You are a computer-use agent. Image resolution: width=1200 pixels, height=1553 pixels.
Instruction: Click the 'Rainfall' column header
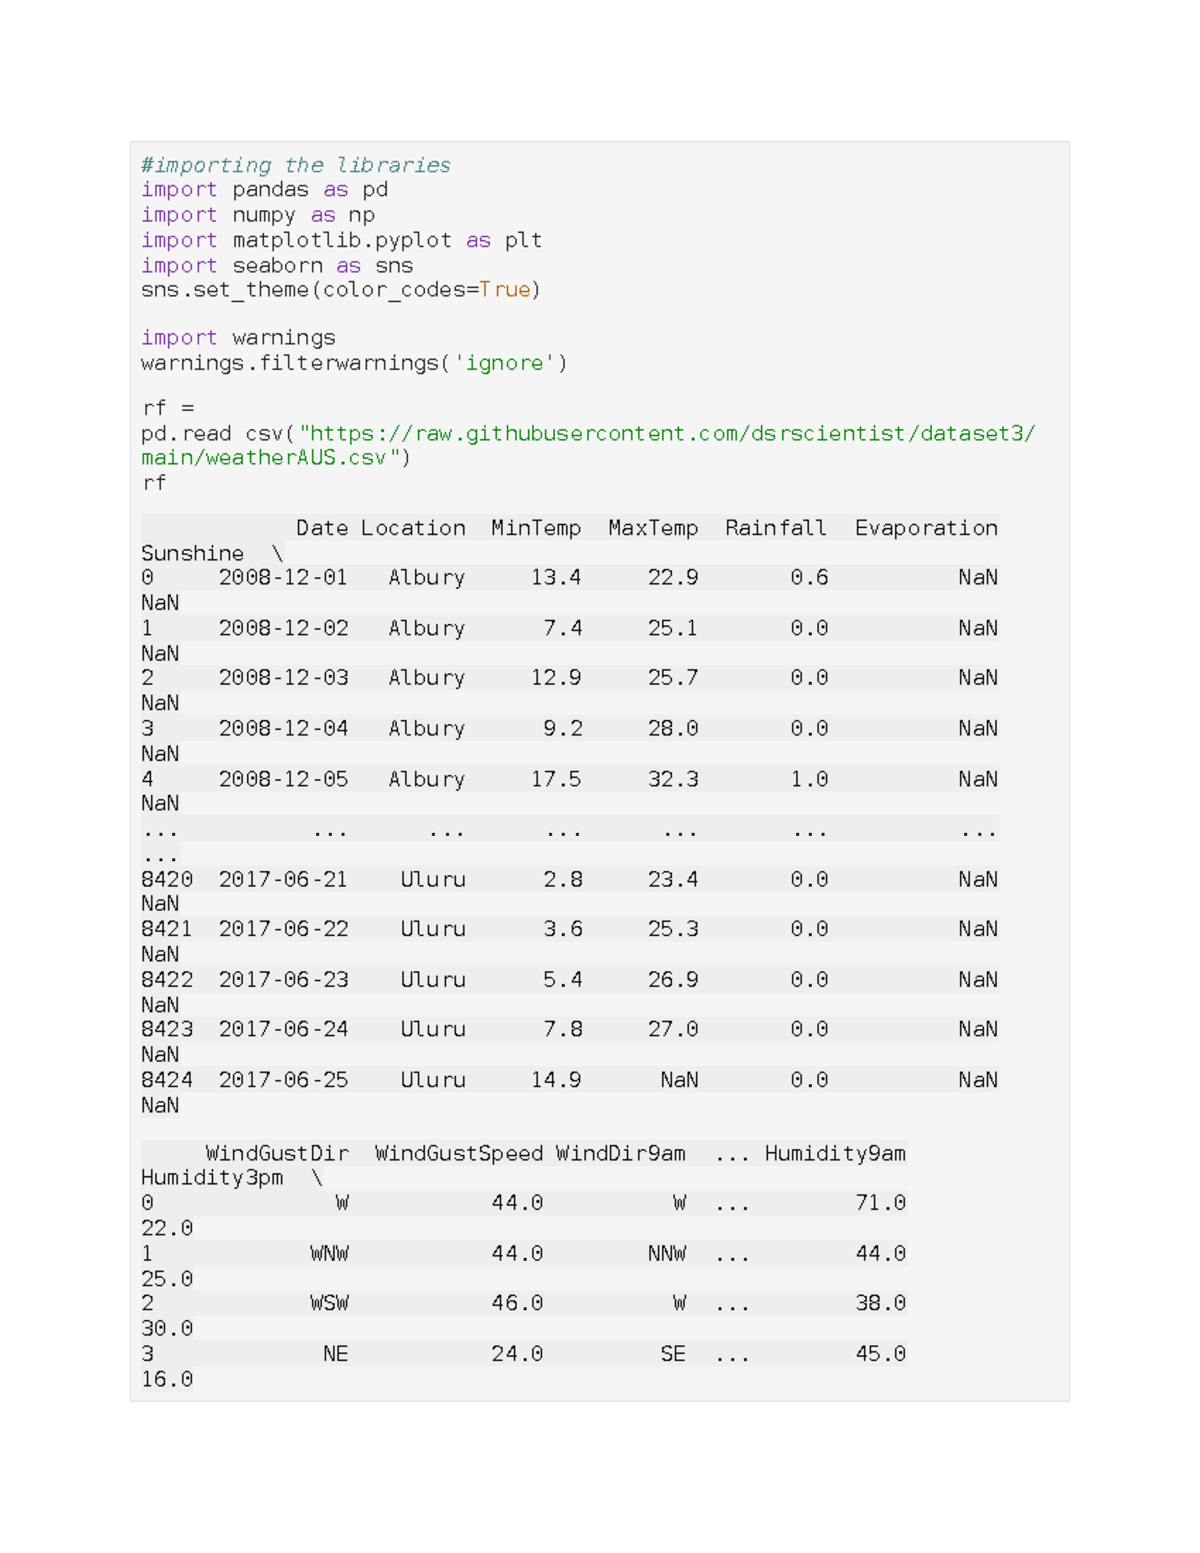click(x=776, y=528)
